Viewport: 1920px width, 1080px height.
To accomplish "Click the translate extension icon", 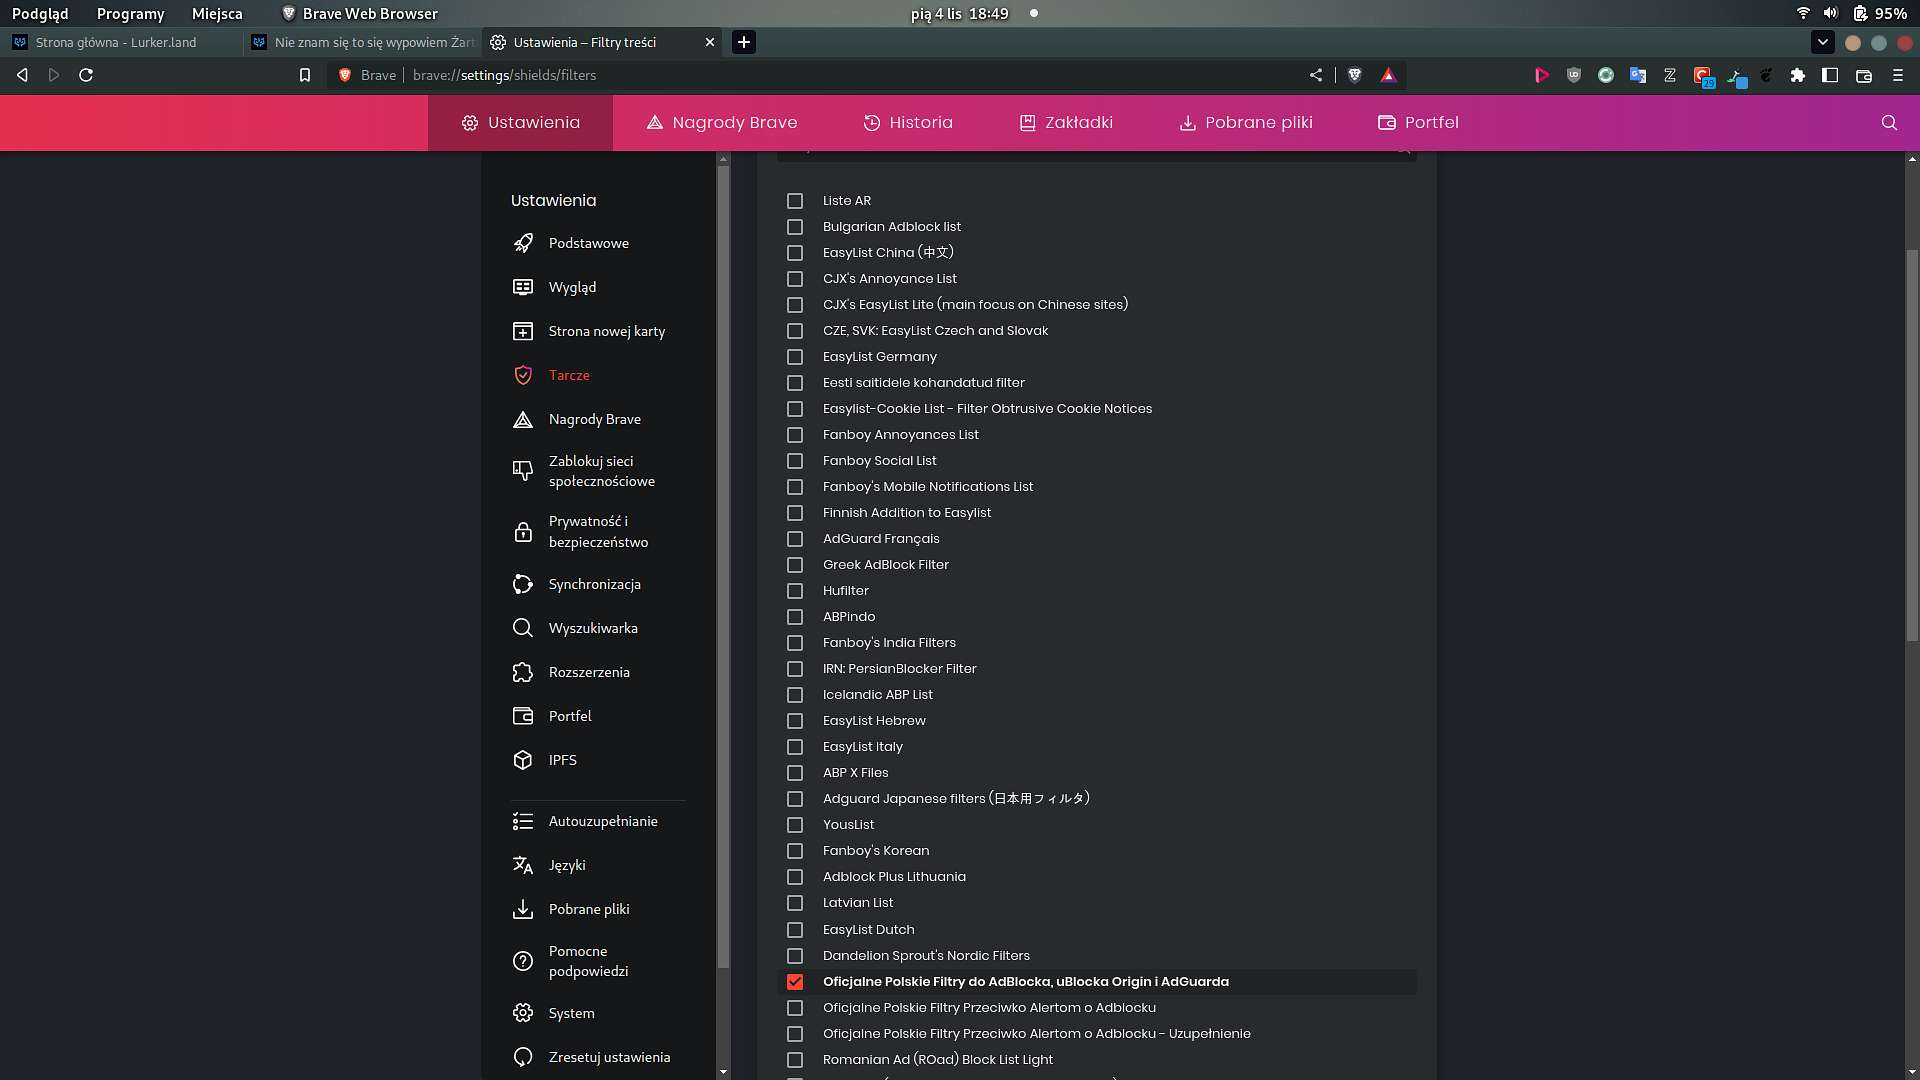I will (1638, 75).
